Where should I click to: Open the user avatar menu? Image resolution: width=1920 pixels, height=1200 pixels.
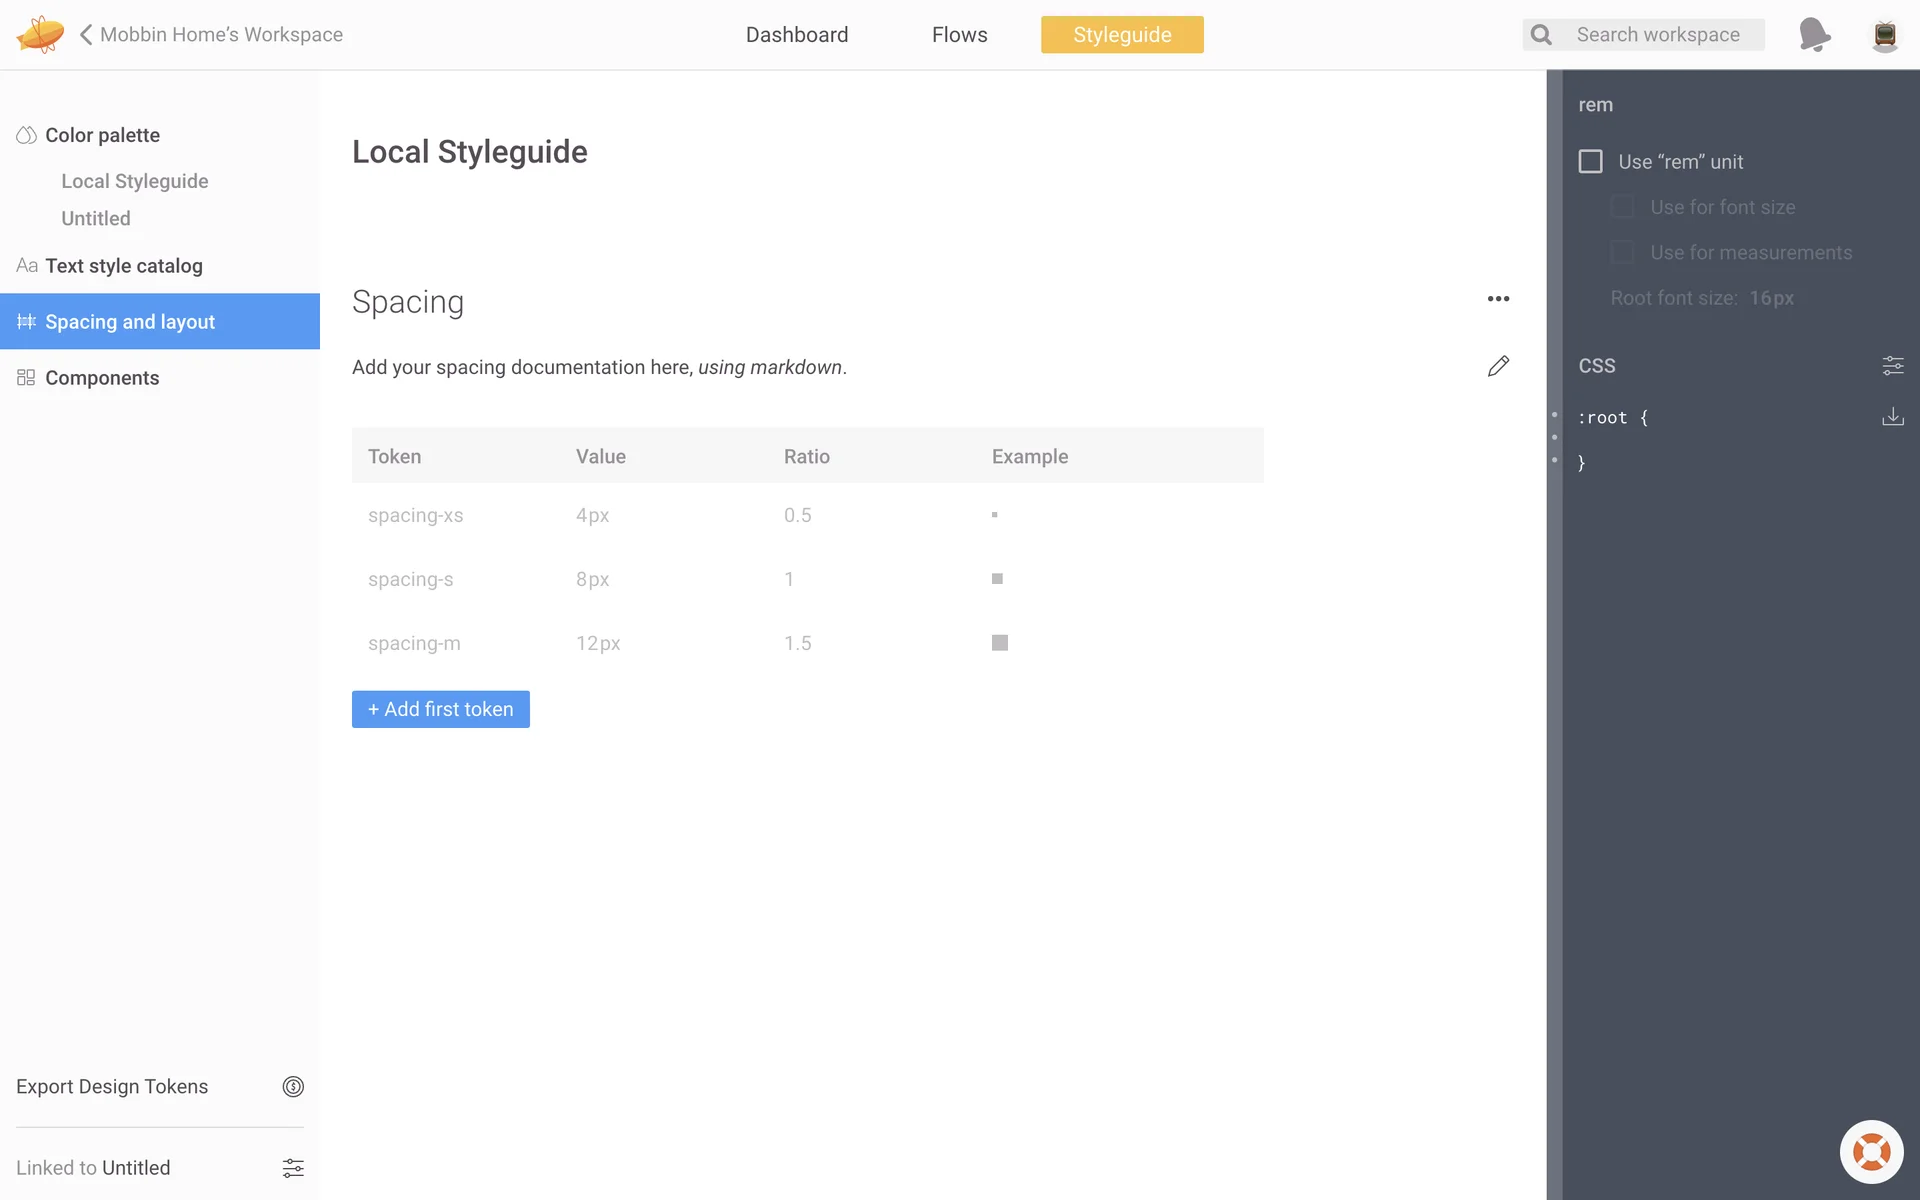[x=1884, y=35]
